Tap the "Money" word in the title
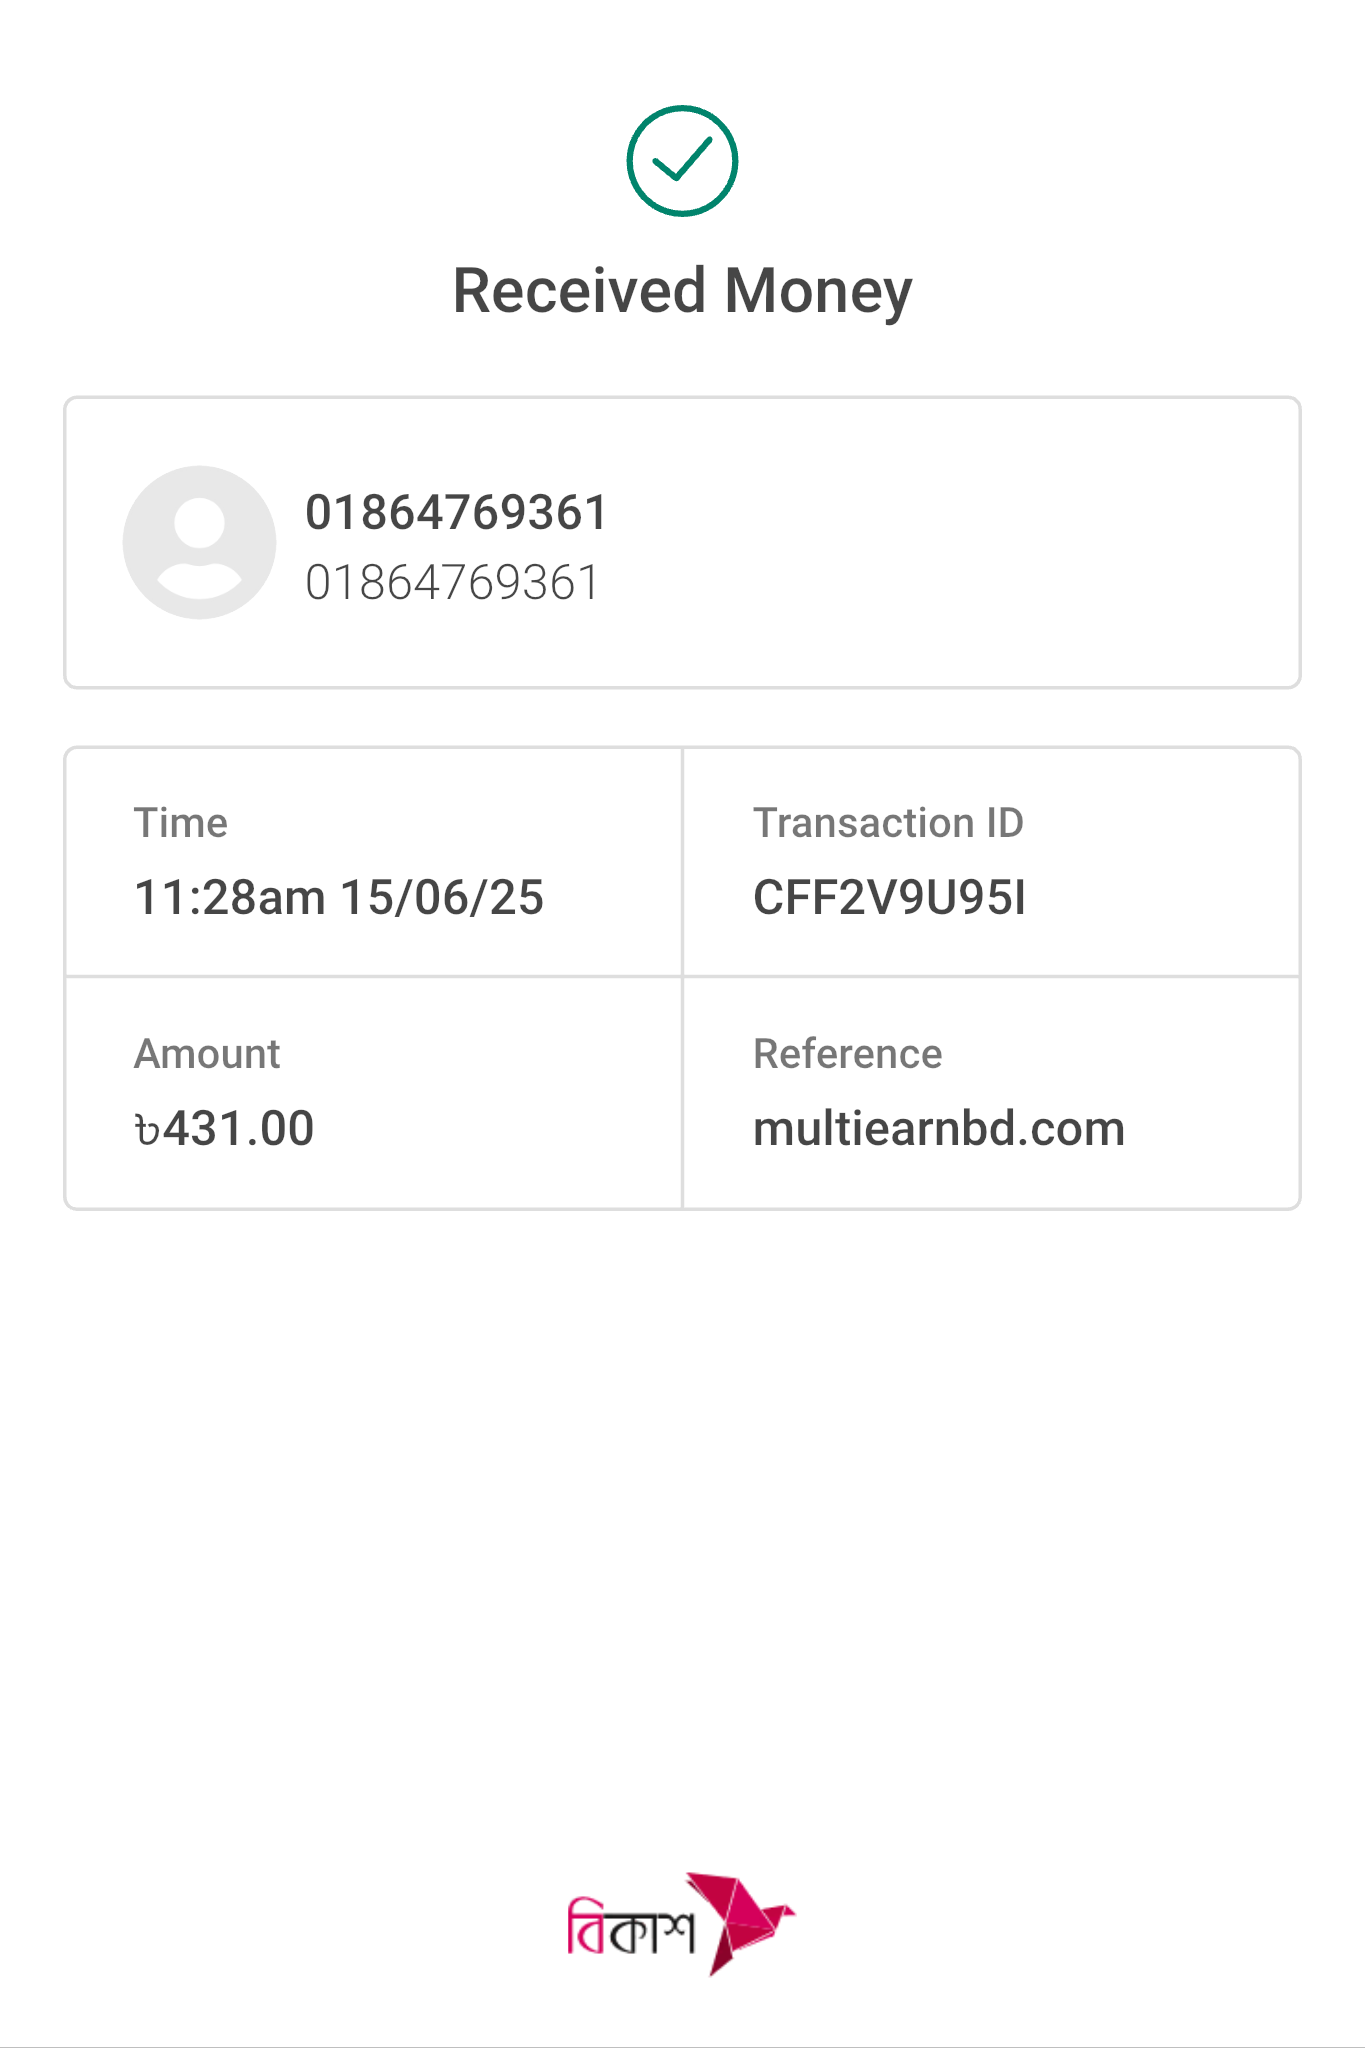The height and width of the screenshot is (2048, 1365). coord(818,291)
